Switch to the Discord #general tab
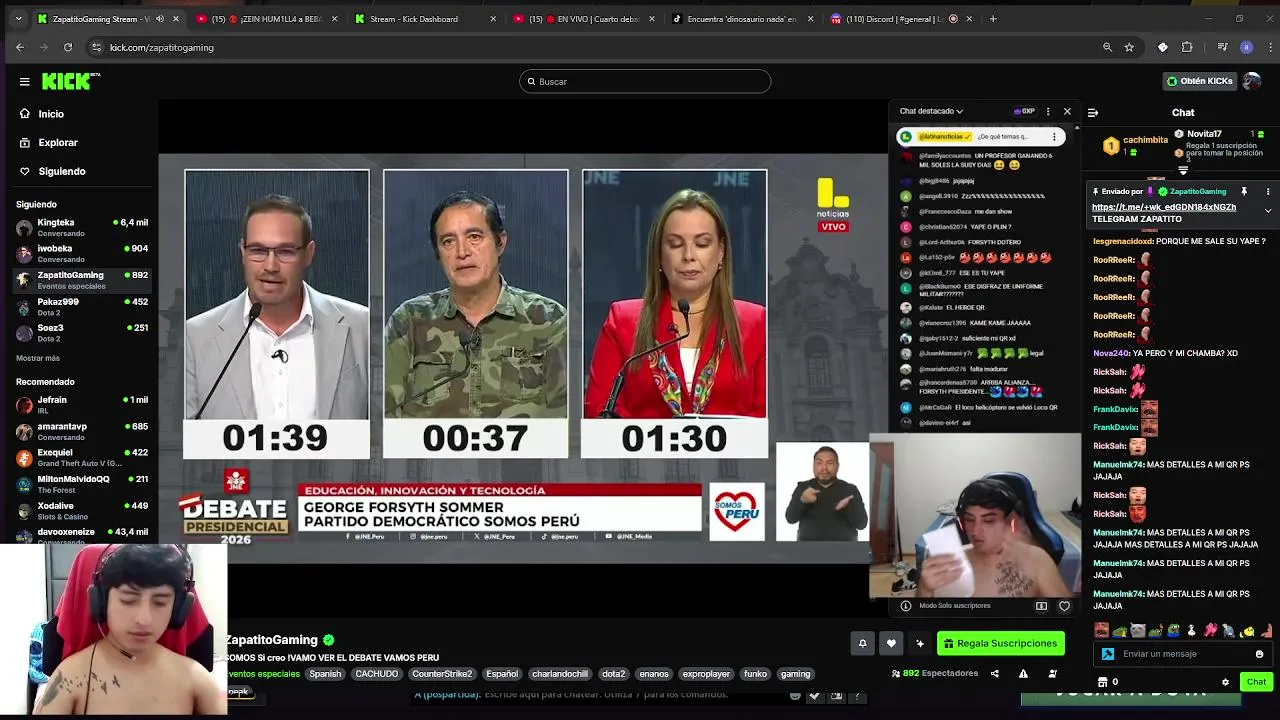This screenshot has height=720, width=1280. coord(903,19)
